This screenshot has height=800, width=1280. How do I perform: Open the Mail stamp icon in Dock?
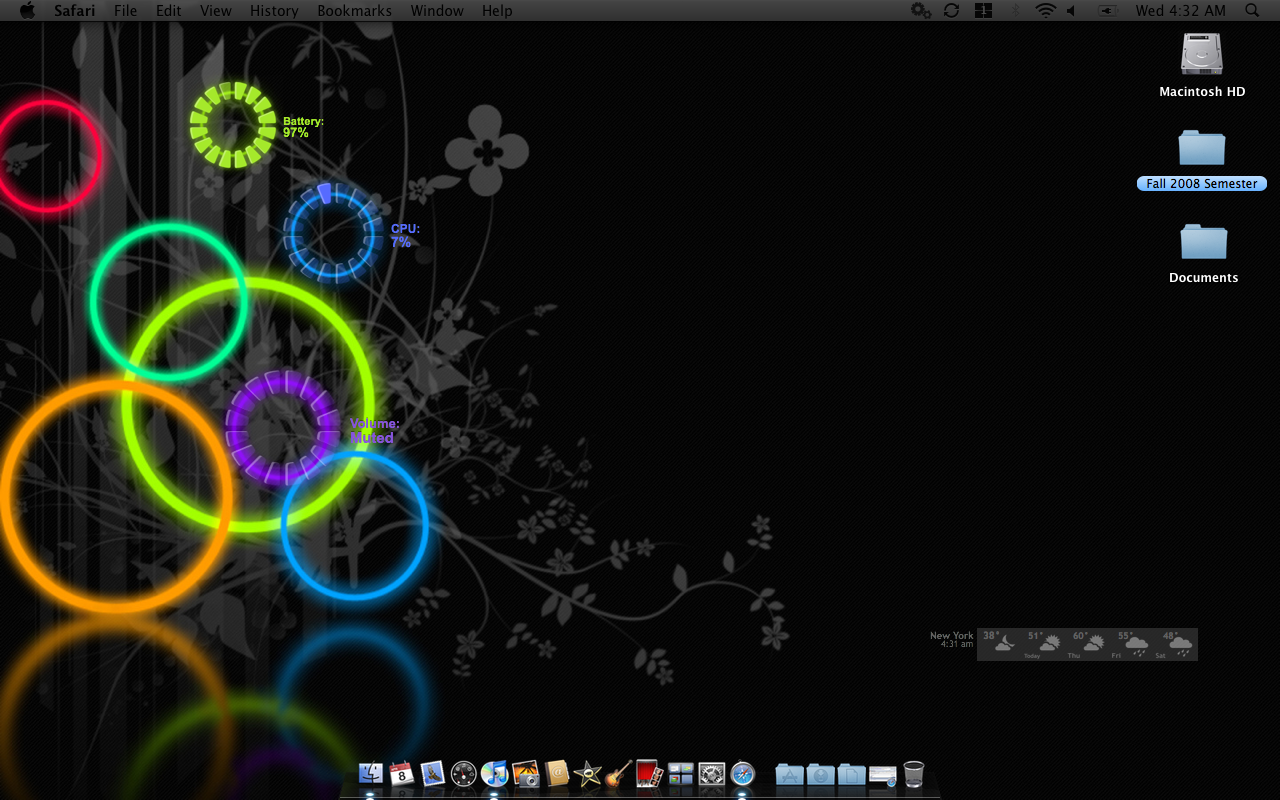(432, 773)
